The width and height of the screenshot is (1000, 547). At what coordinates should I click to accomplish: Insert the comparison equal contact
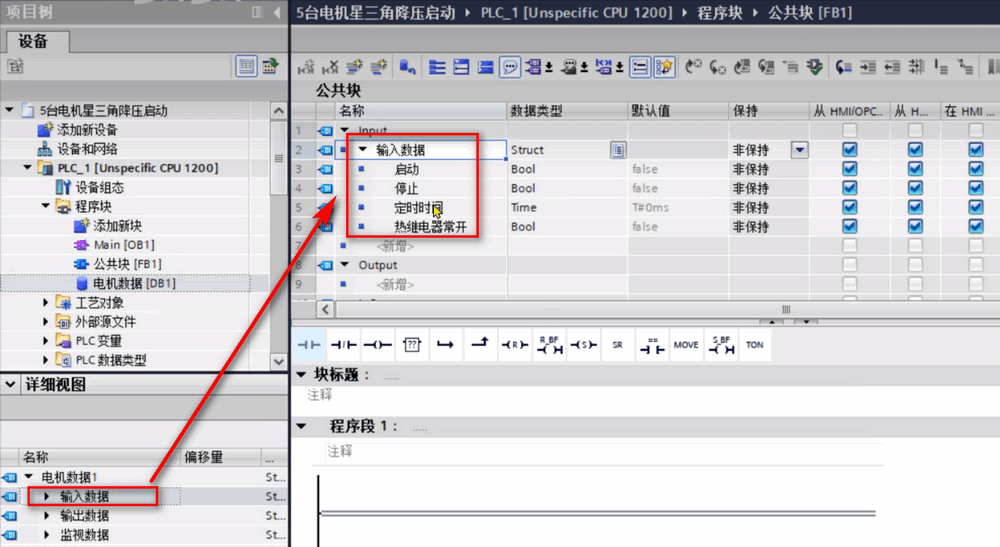(x=652, y=344)
